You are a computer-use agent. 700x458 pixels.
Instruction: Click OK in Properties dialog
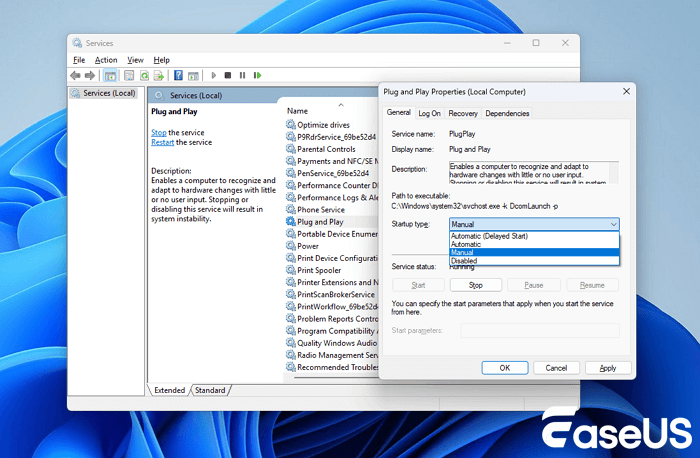pos(504,368)
